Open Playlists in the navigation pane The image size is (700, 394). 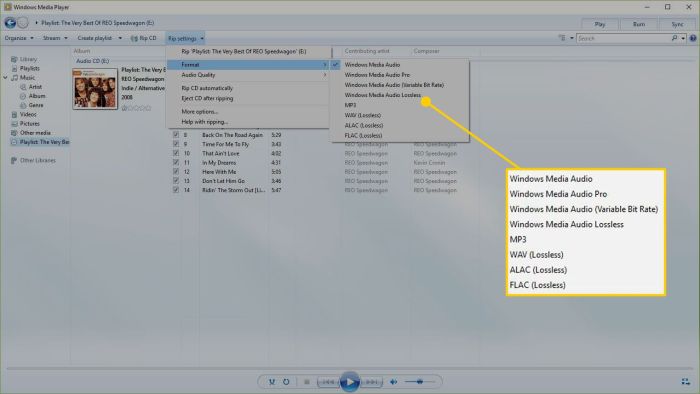coord(29,68)
